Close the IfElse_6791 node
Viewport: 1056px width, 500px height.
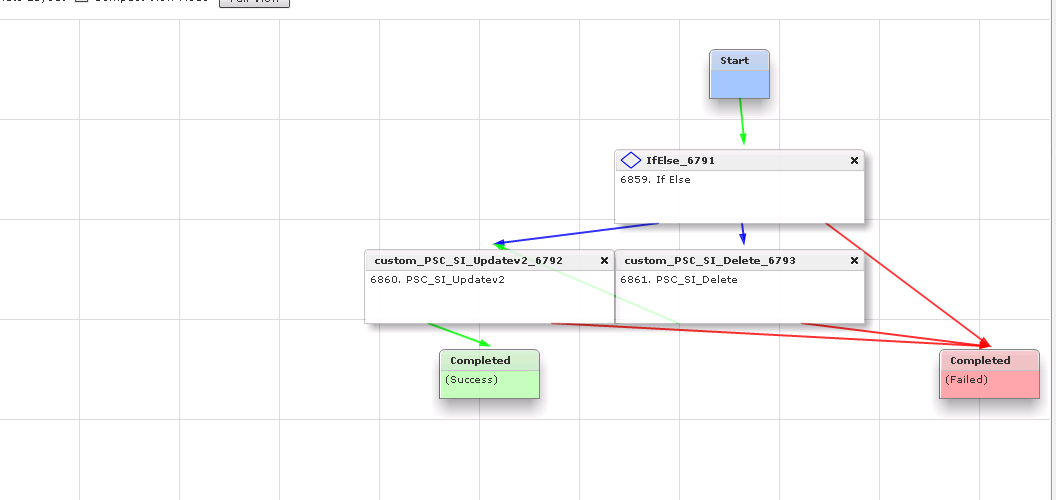tap(854, 160)
